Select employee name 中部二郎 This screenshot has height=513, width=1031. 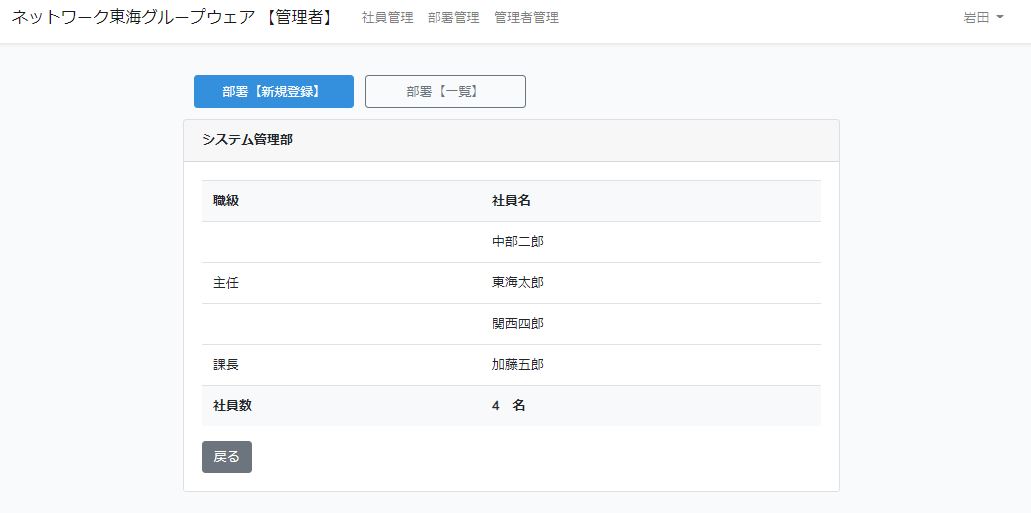(x=518, y=241)
